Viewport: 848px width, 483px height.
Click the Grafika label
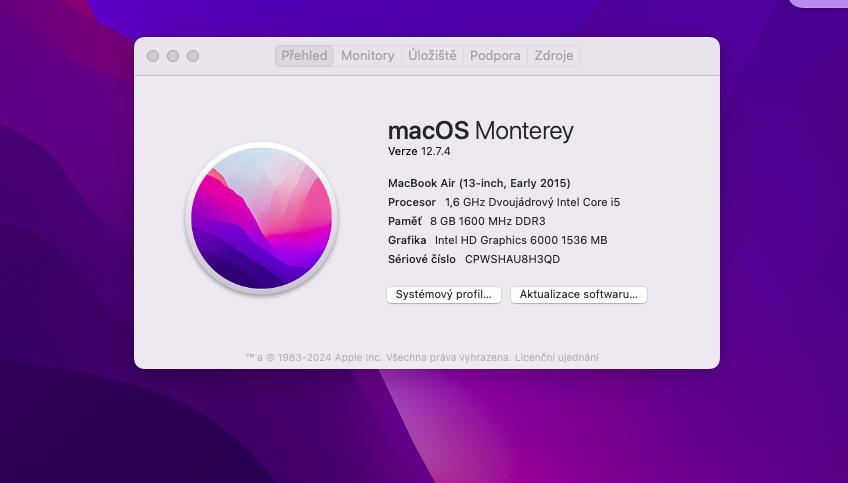click(407, 240)
